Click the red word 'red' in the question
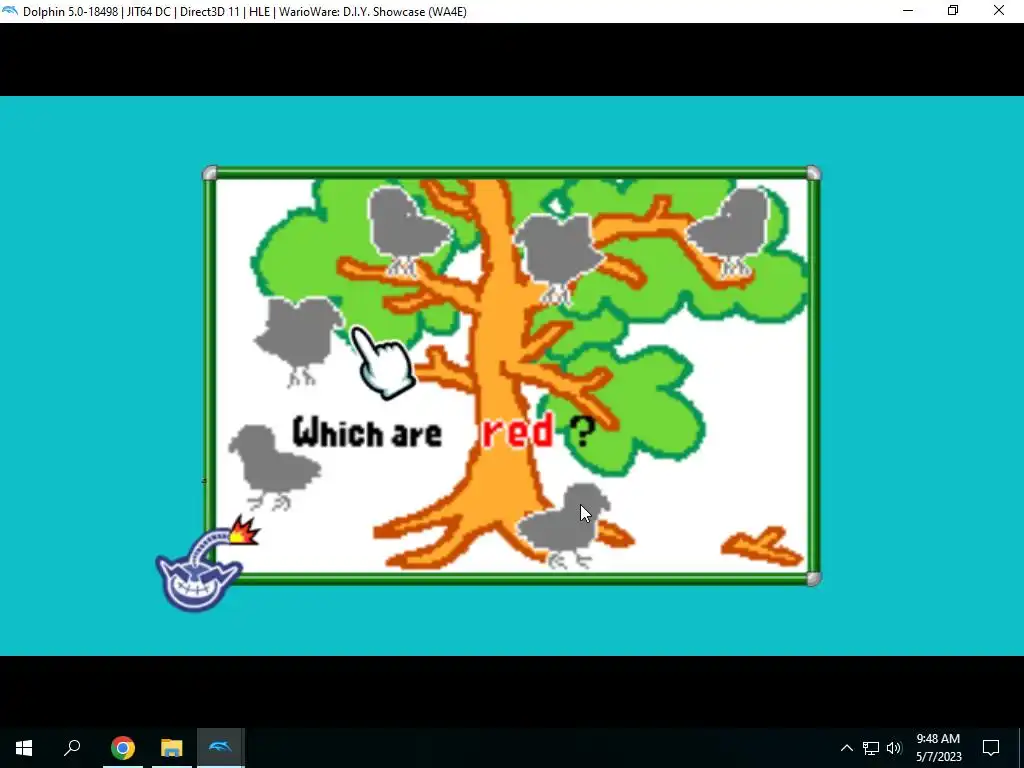Image resolution: width=1024 pixels, height=768 pixels. (x=518, y=430)
